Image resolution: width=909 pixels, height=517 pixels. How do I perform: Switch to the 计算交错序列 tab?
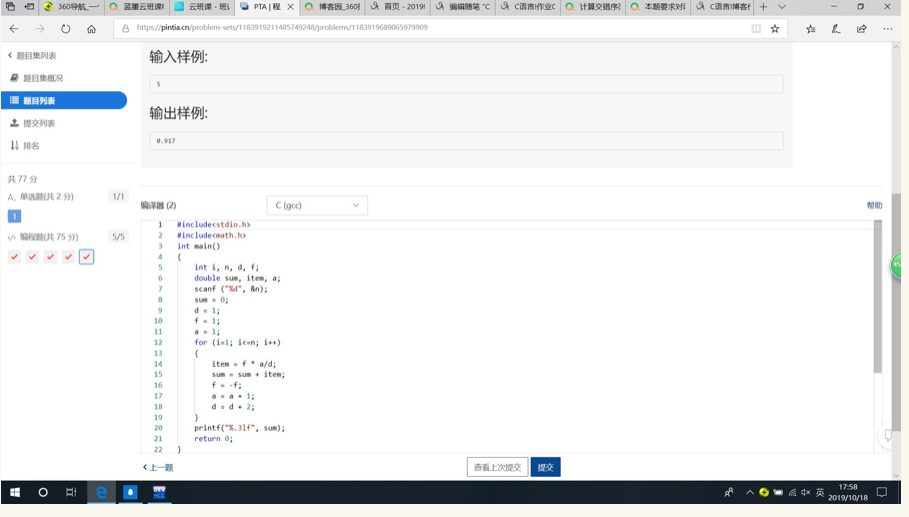click(594, 6)
